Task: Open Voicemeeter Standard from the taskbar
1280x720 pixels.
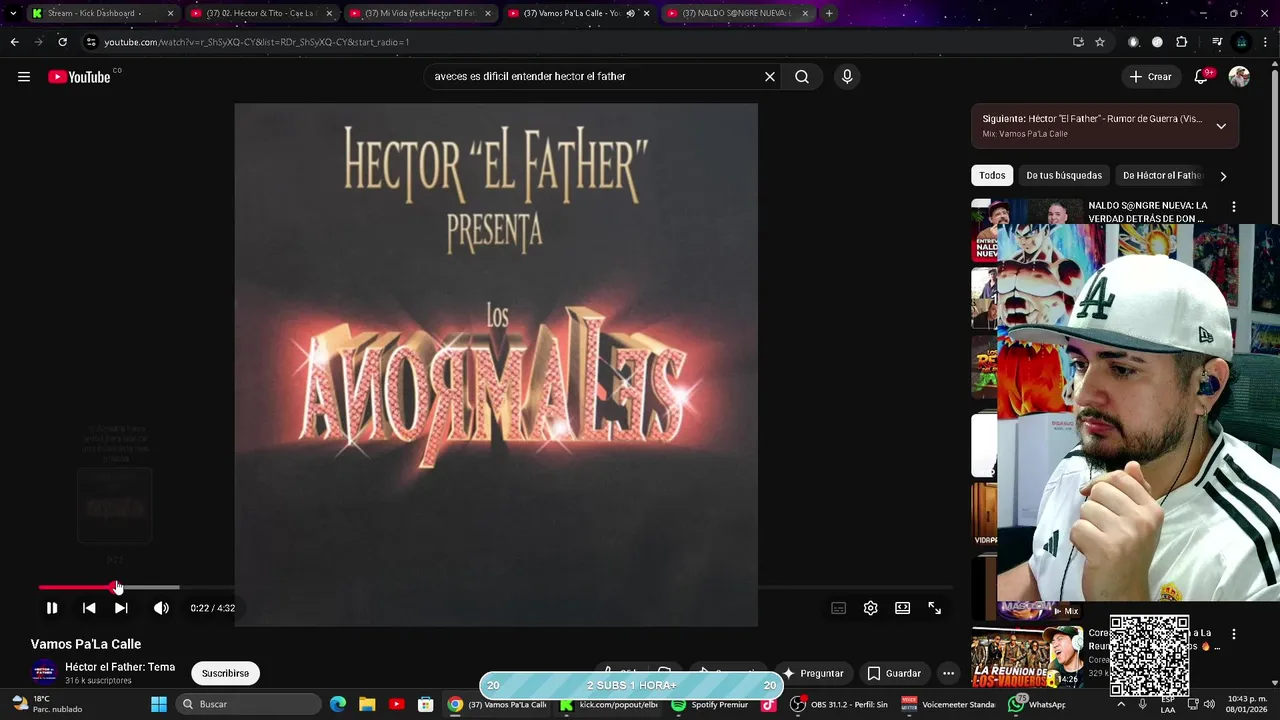Action: point(949,704)
